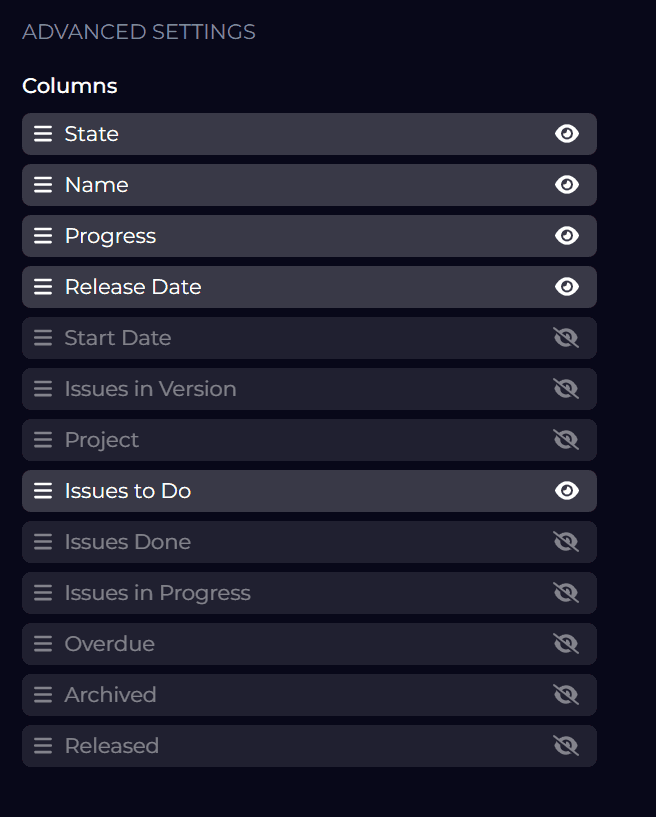Toggle visibility of the Name column
656x817 pixels.
(x=566, y=185)
